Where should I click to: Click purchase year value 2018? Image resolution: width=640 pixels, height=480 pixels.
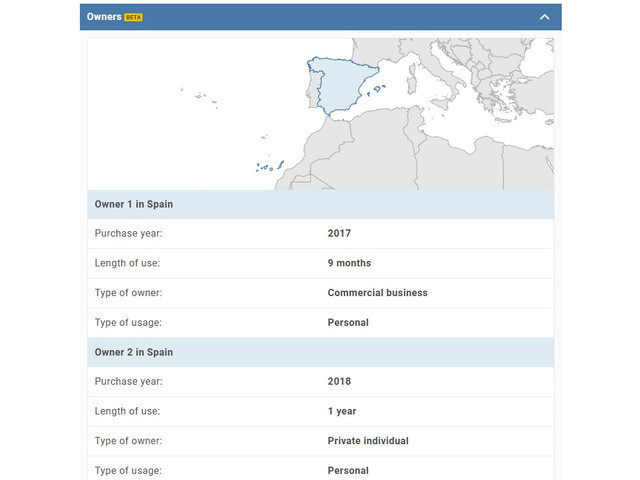pyautogui.click(x=339, y=382)
